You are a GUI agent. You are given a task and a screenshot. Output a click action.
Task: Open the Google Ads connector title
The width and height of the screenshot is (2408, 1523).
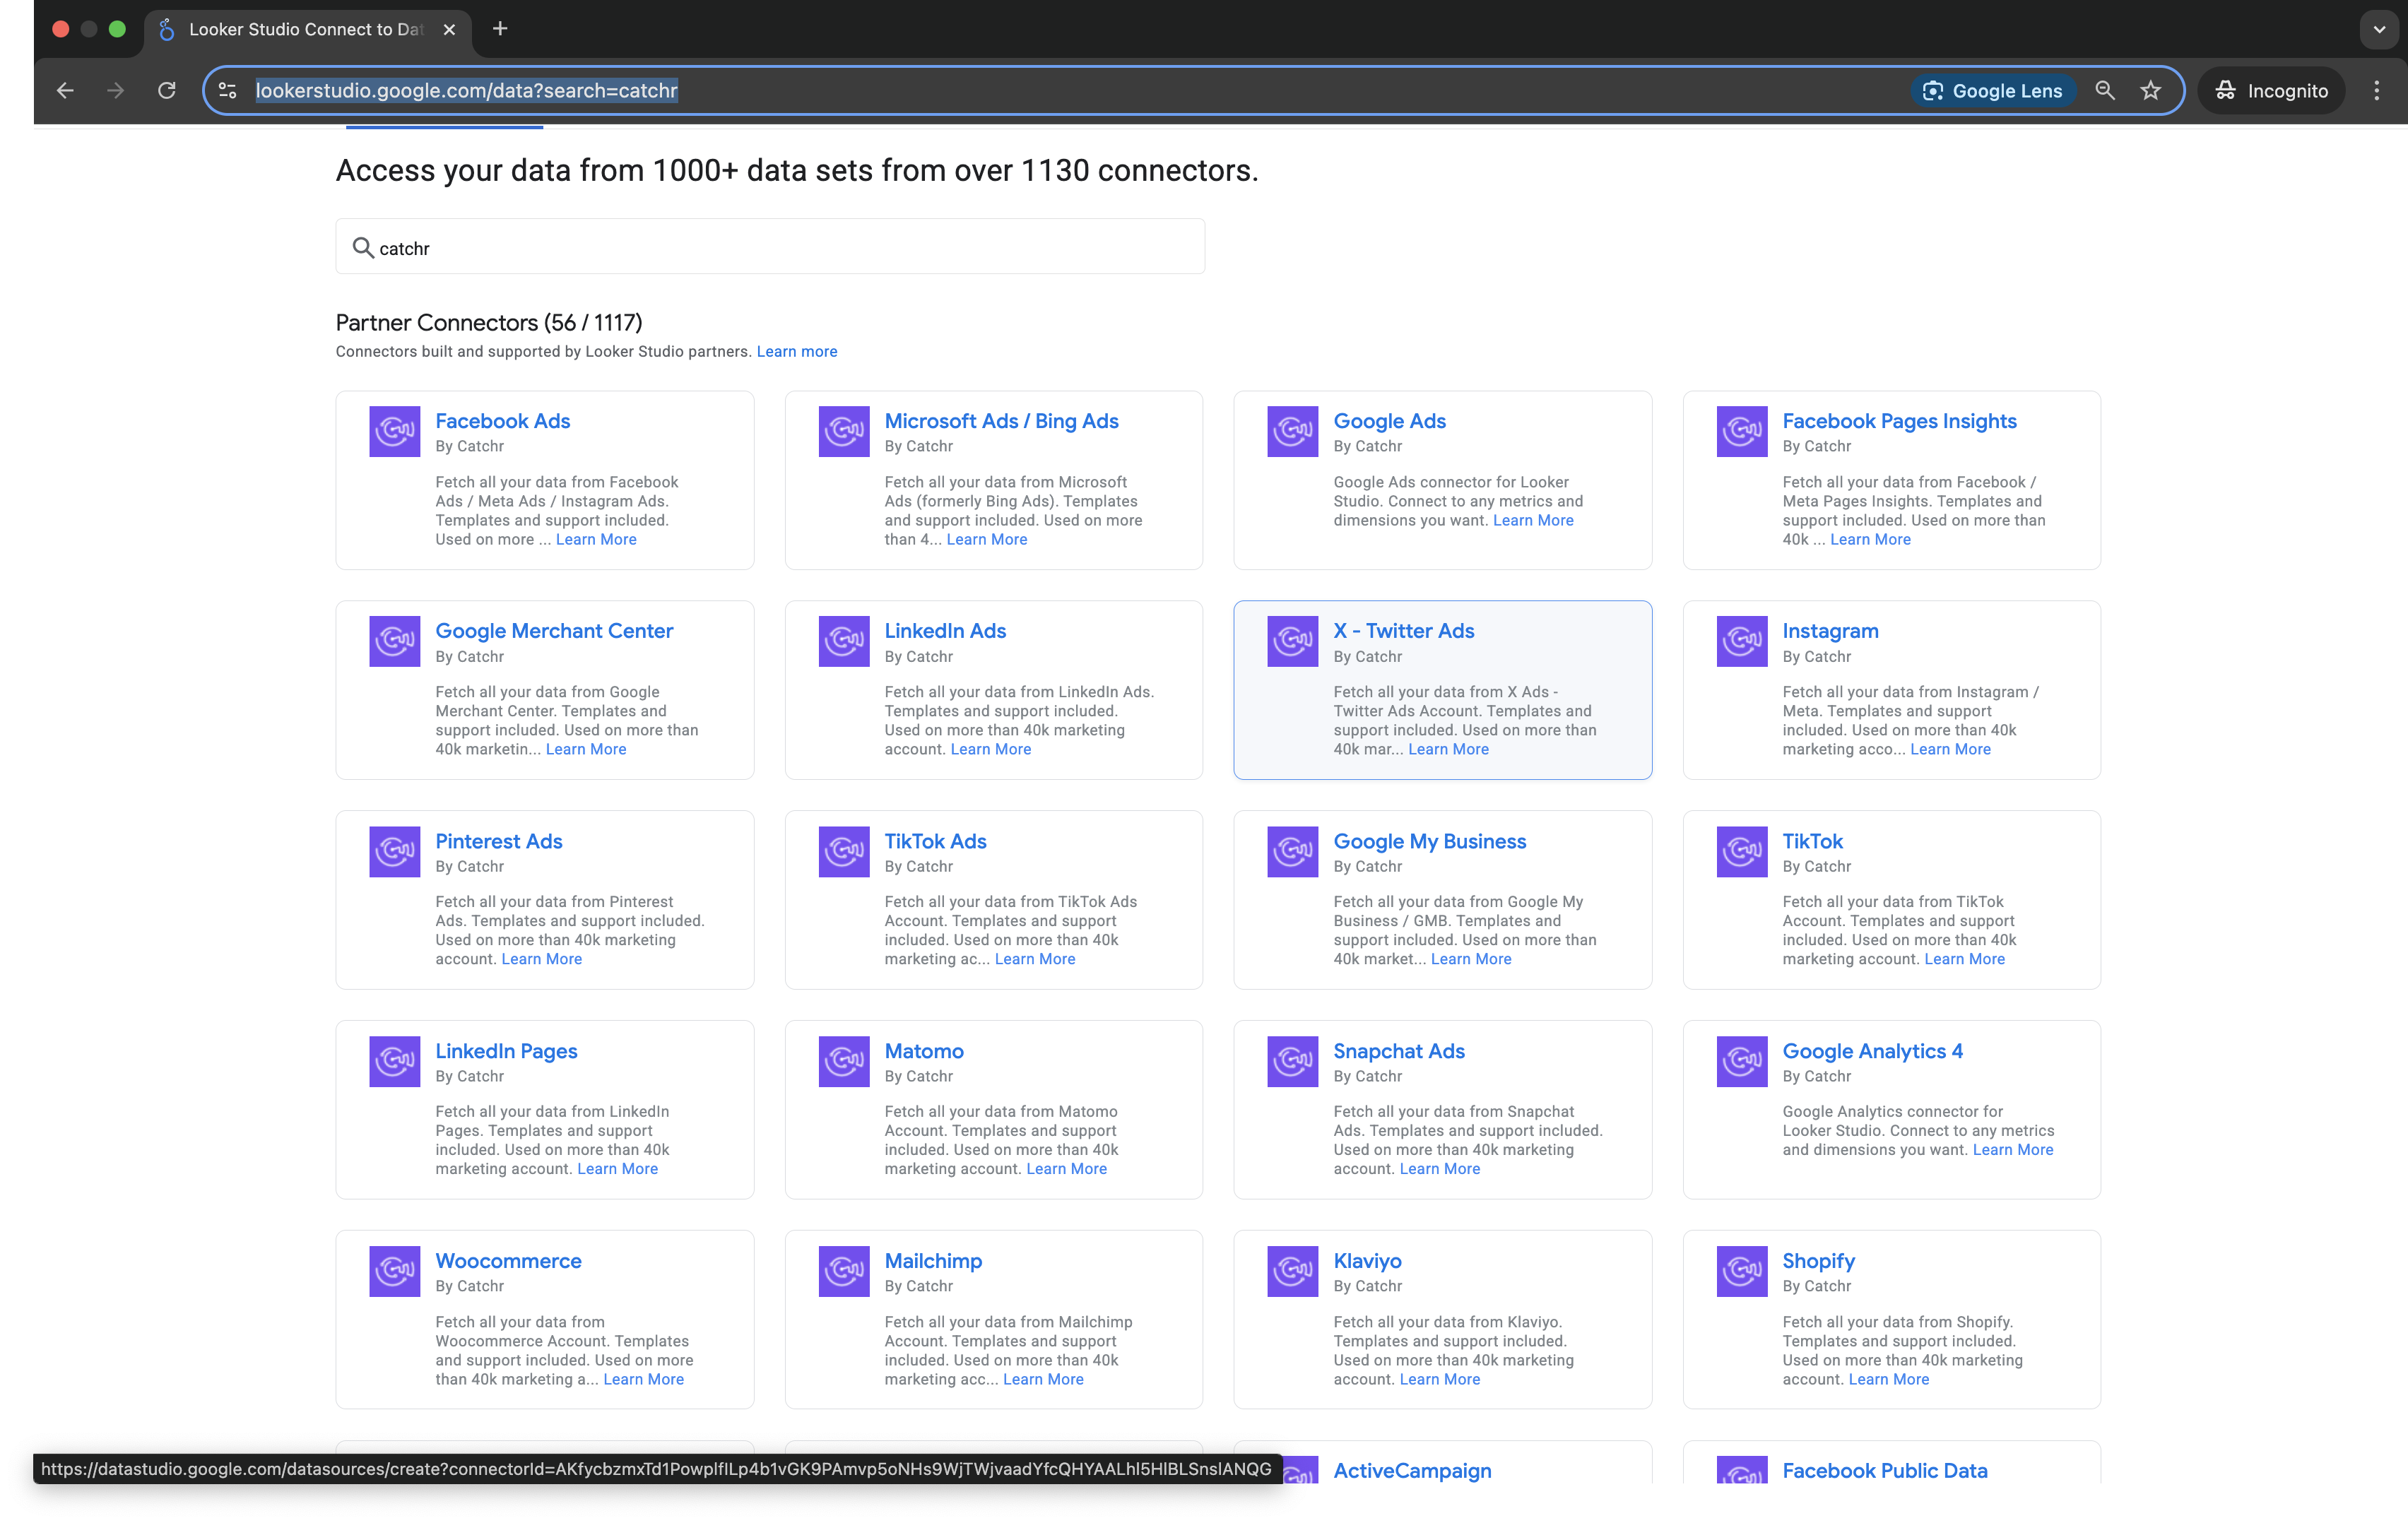coord(1389,421)
